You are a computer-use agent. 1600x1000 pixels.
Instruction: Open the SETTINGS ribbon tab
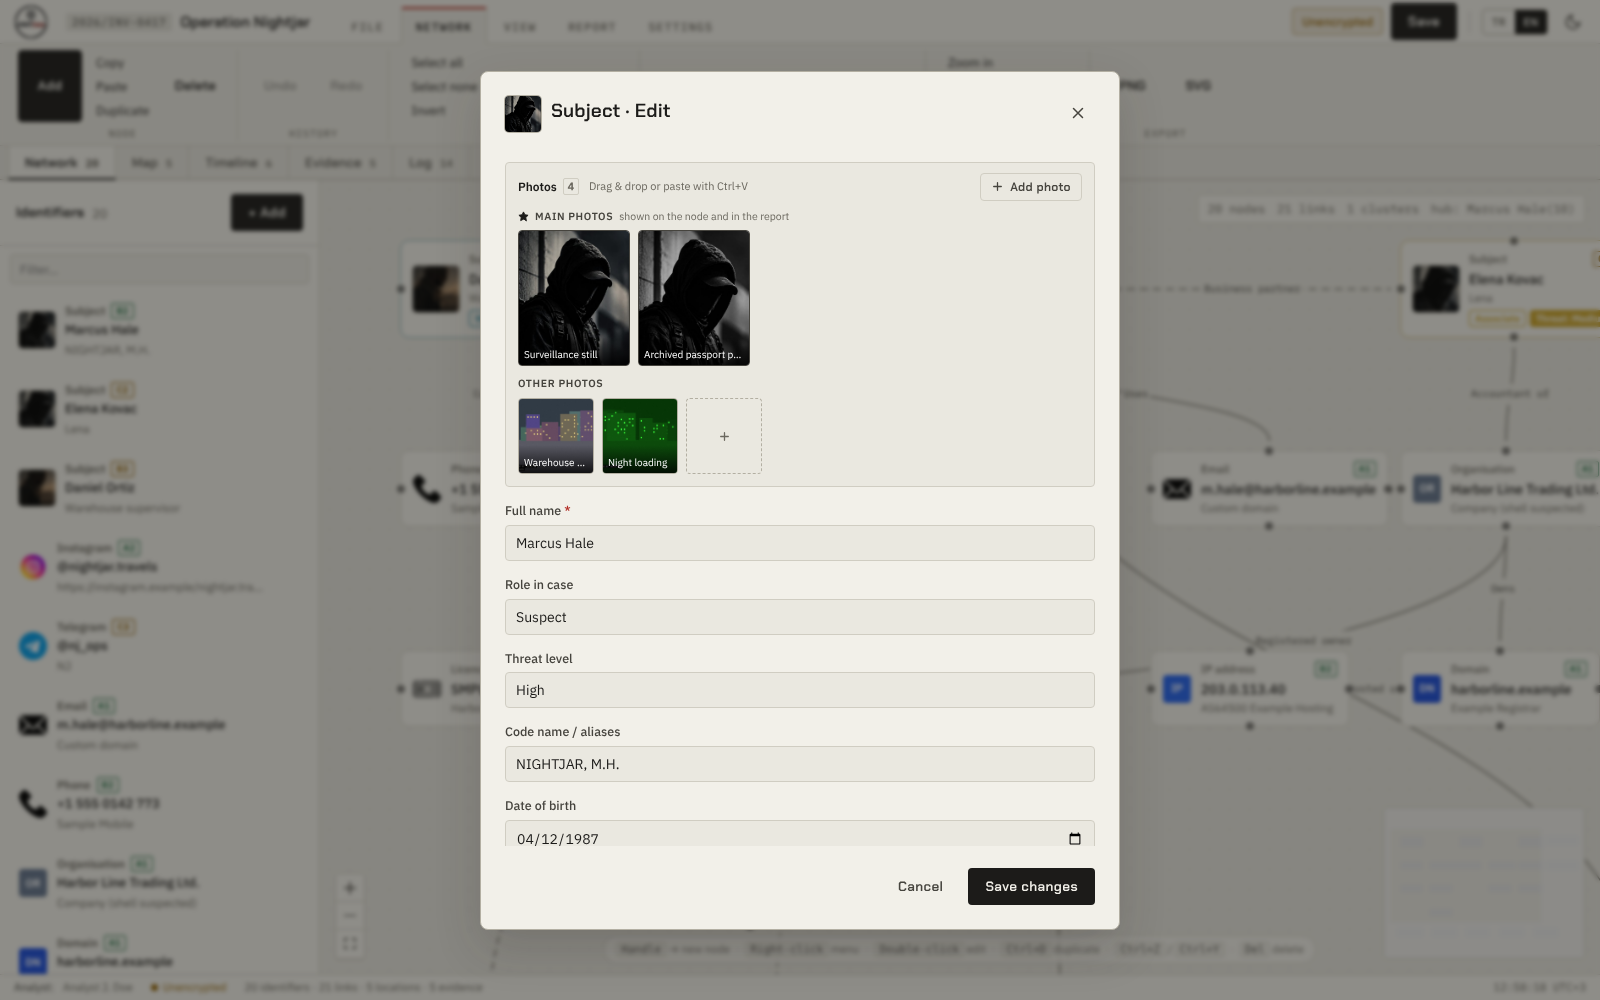tap(680, 26)
